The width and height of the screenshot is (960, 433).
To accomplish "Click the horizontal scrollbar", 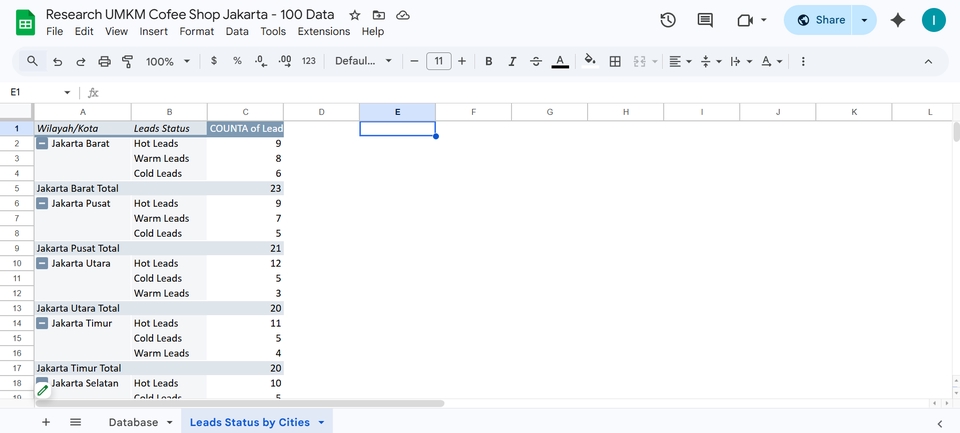I will click(239, 404).
